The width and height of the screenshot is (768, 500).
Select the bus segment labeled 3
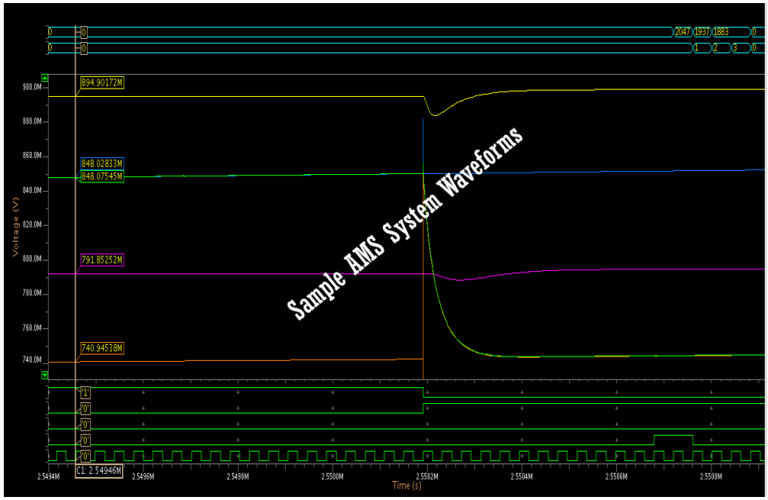(741, 48)
